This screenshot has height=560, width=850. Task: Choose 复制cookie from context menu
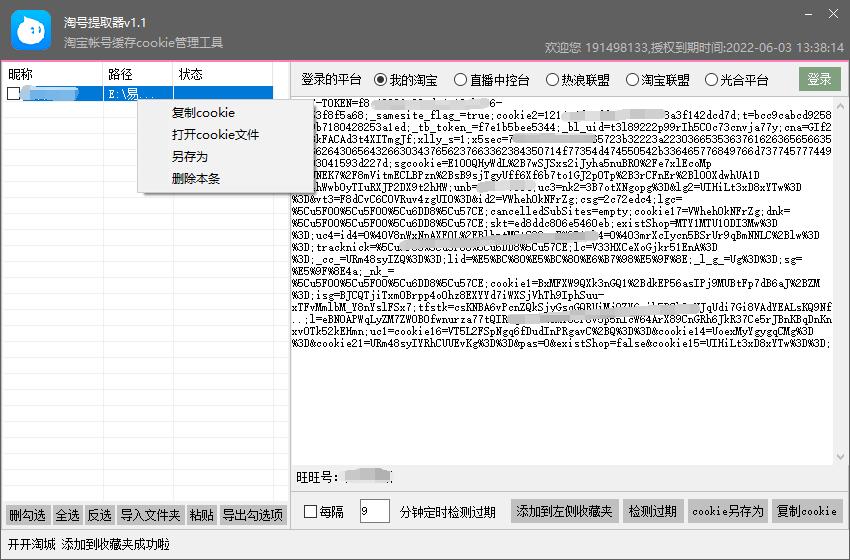(203, 113)
